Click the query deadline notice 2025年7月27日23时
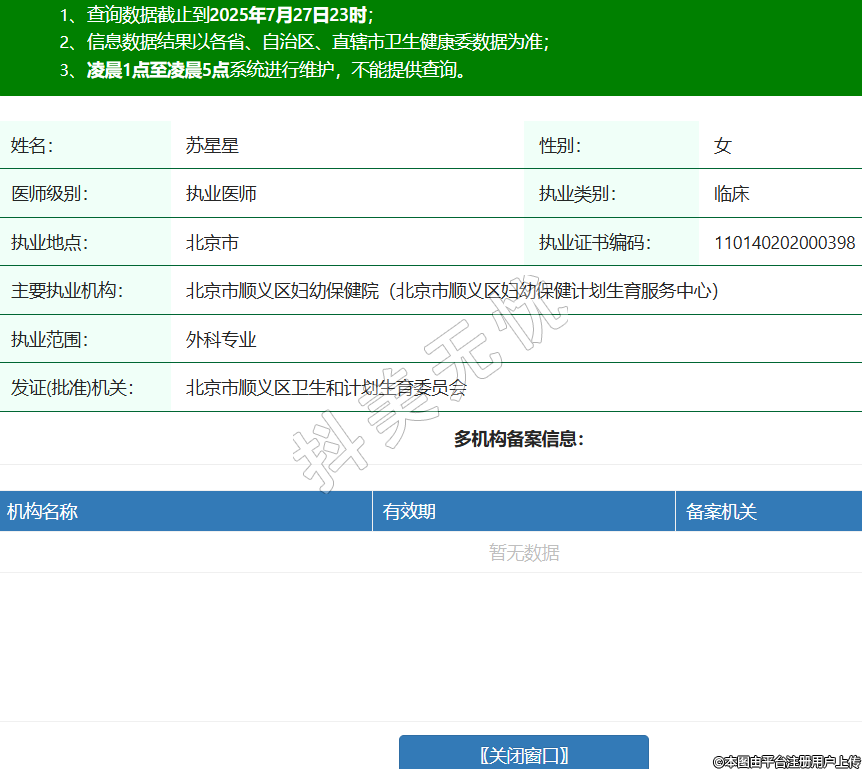 coord(288,15)
